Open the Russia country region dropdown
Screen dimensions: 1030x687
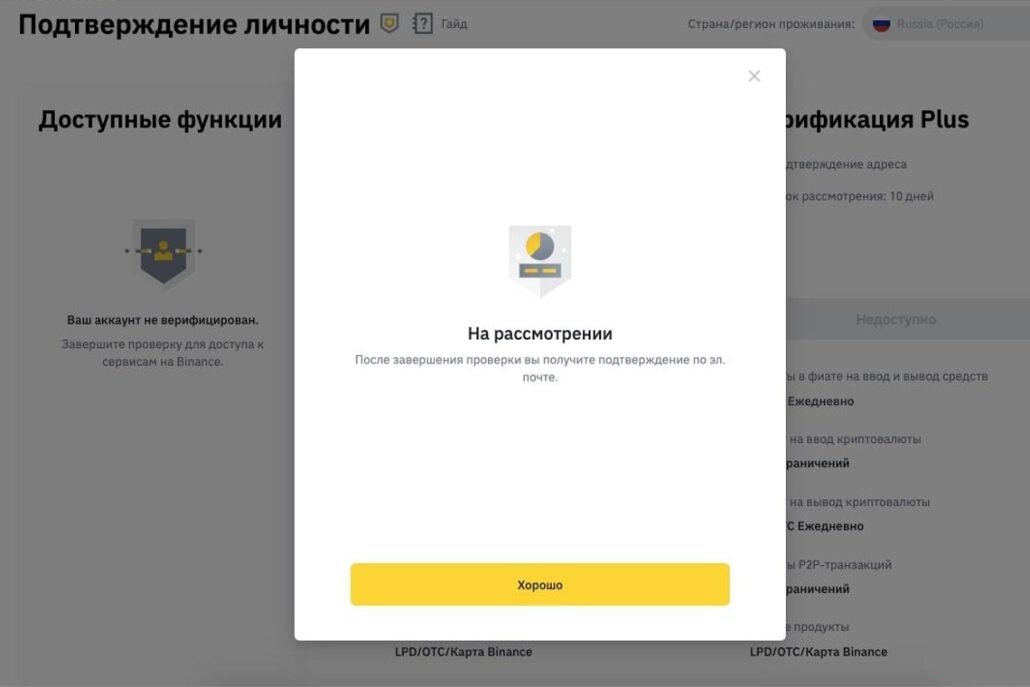click(946, 24)
